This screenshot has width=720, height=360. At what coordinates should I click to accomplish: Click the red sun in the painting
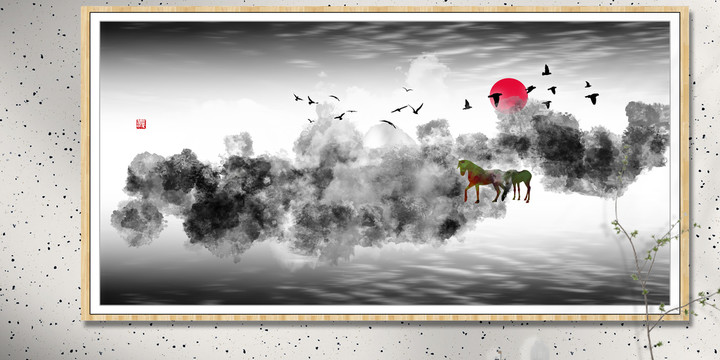pos(508,95)
